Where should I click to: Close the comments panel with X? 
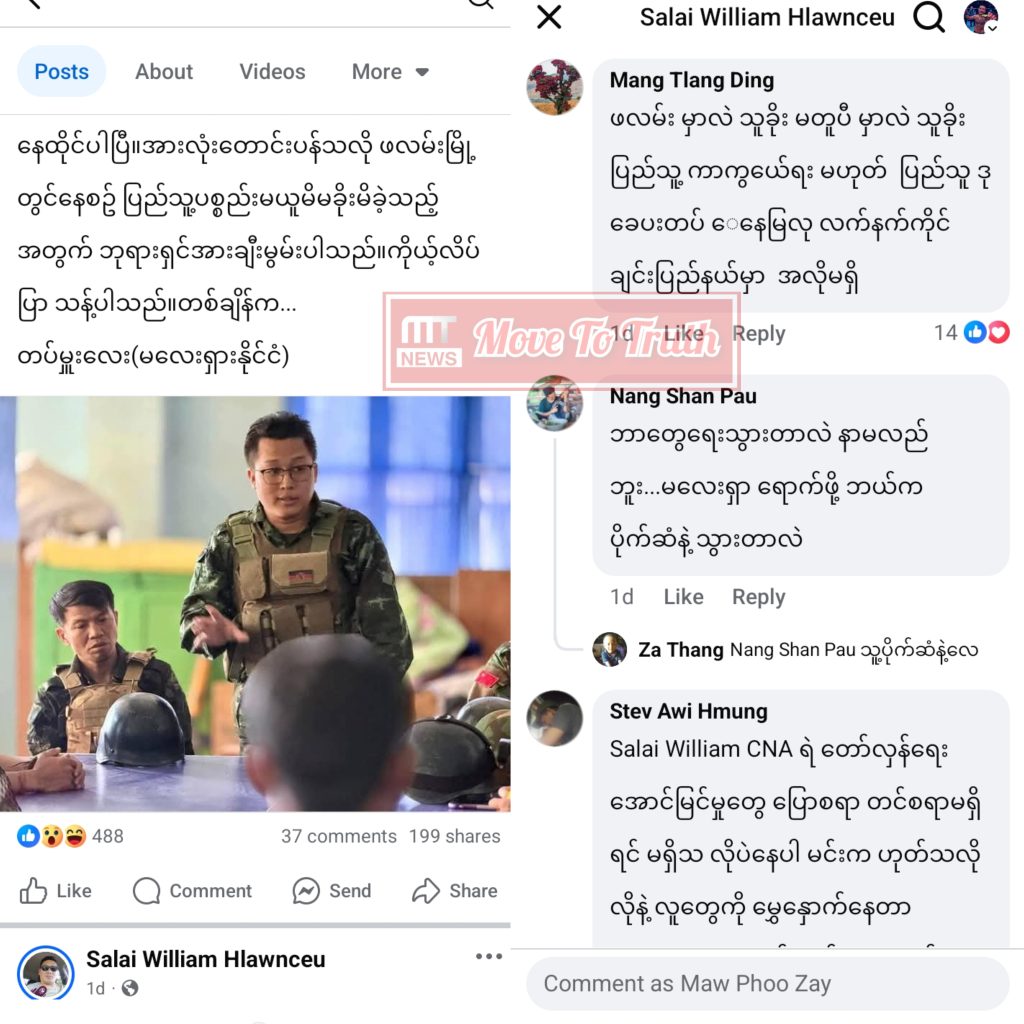tap(549, 17)
